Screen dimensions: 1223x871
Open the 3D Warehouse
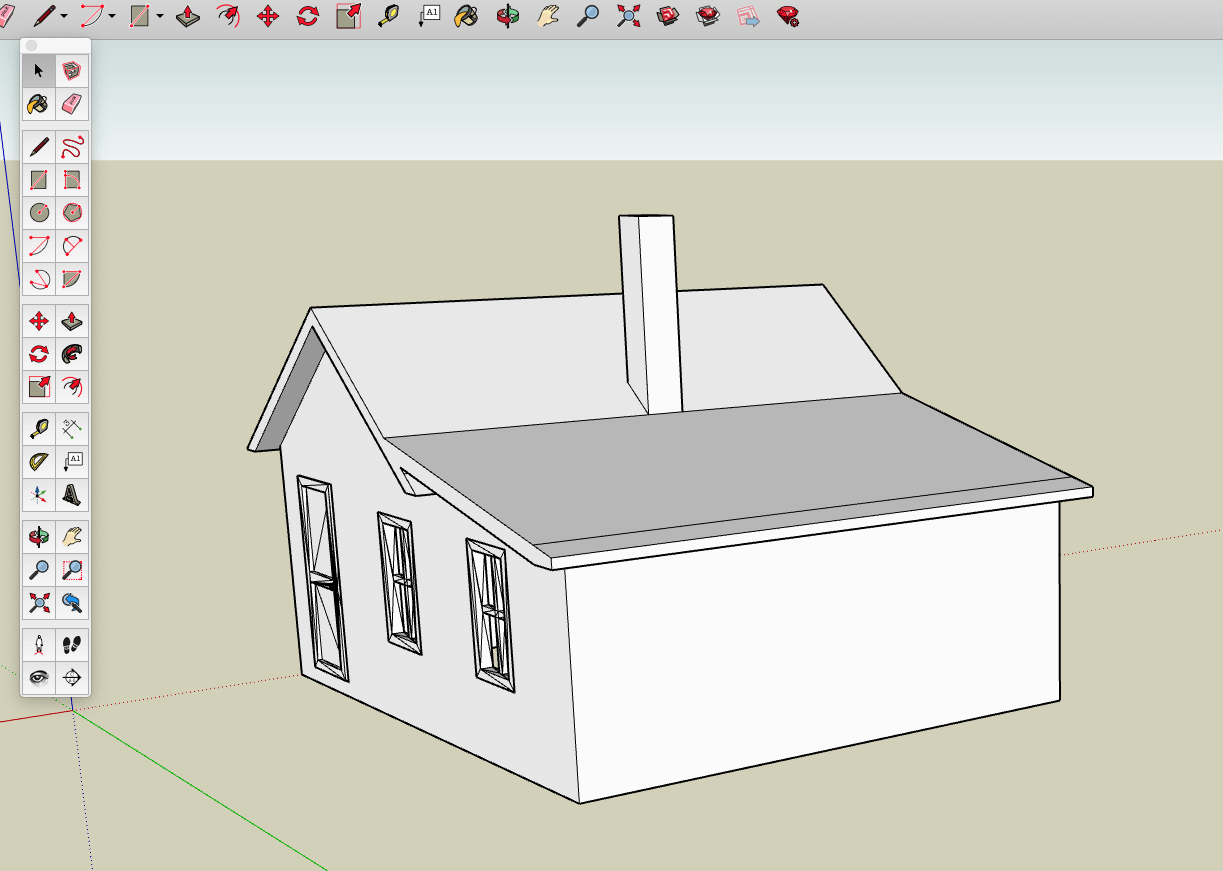pyautogui.click(x=668, y=15)
